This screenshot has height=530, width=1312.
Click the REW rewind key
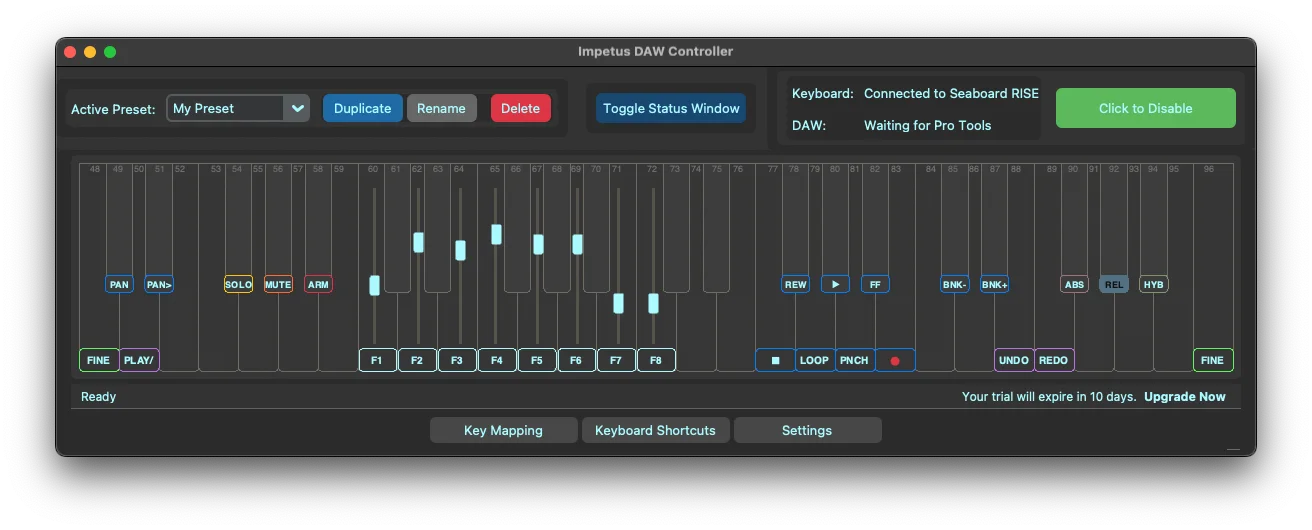click(x=795, y=284)
